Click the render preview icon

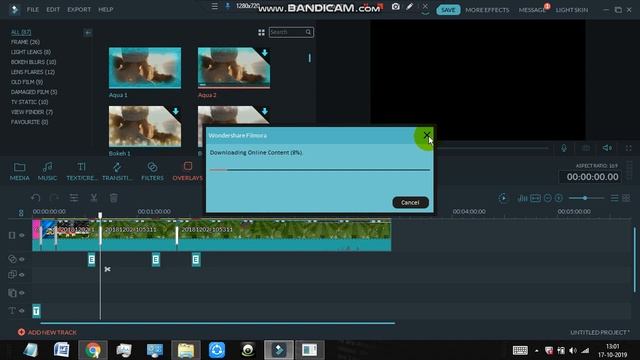click(503, 198)
